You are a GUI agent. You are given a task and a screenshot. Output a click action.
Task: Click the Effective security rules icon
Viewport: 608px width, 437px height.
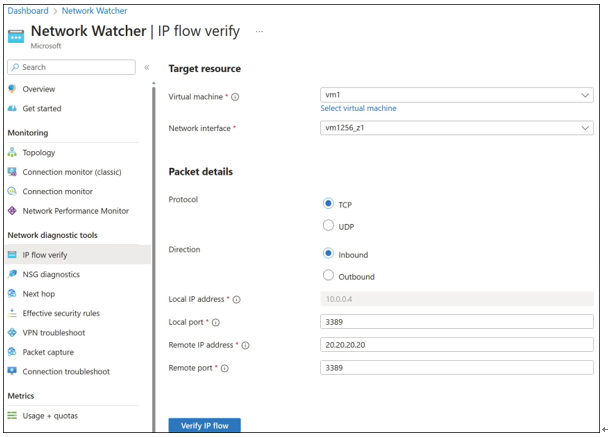[12, 313]
